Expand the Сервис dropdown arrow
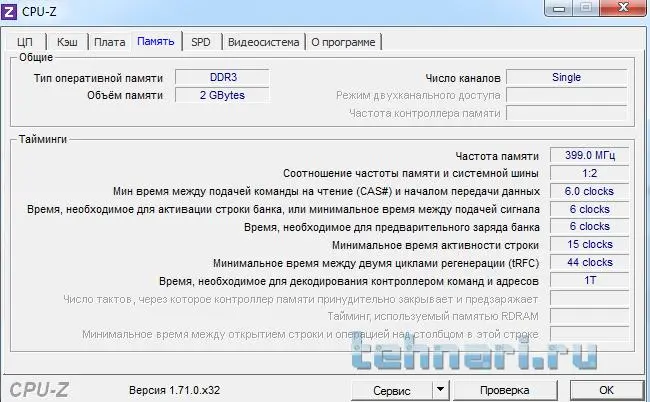The image size is (650, 402). 440,390
